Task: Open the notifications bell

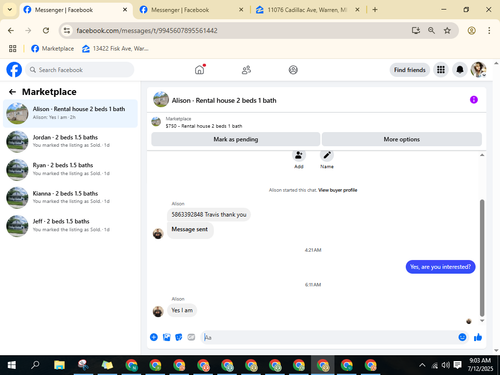Action: (x=460, y=70)
